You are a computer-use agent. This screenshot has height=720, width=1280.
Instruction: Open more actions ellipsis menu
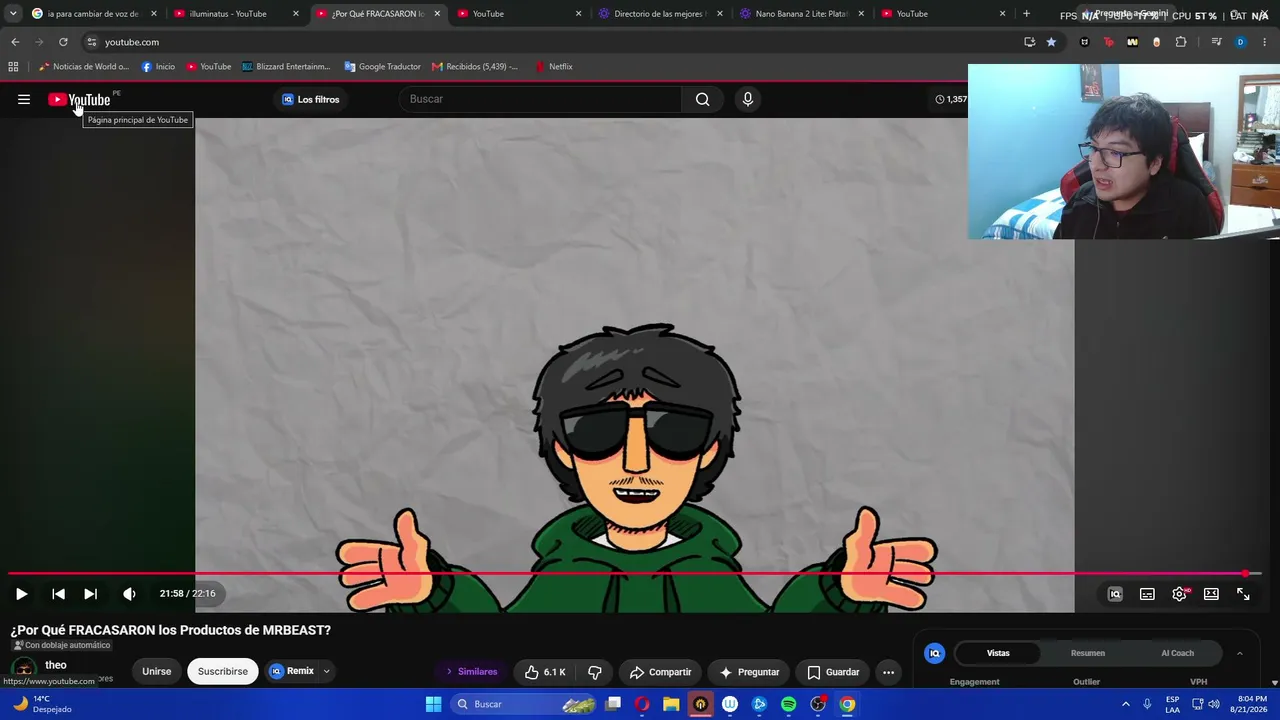pyautogui.click(x=888, y=672)
